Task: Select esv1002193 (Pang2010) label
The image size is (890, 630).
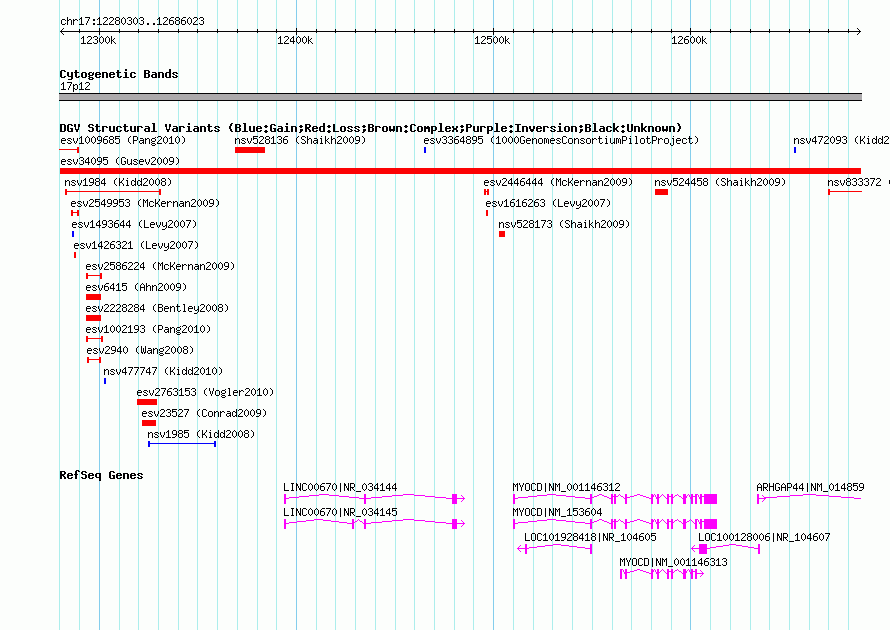Action: pos(148,329)
